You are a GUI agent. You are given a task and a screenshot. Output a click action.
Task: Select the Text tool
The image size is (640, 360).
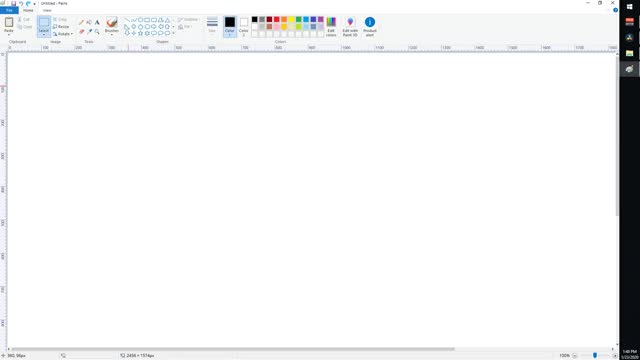tap(97, 22)
